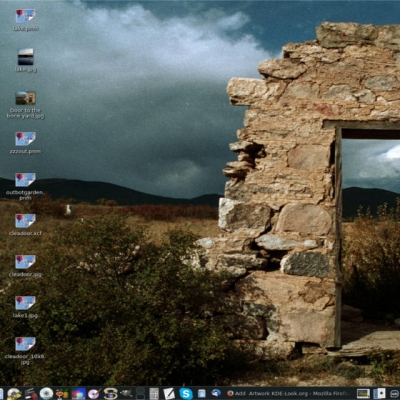Open the gold S application launcher
The image size is (400, 400).
tap(110, 394)
